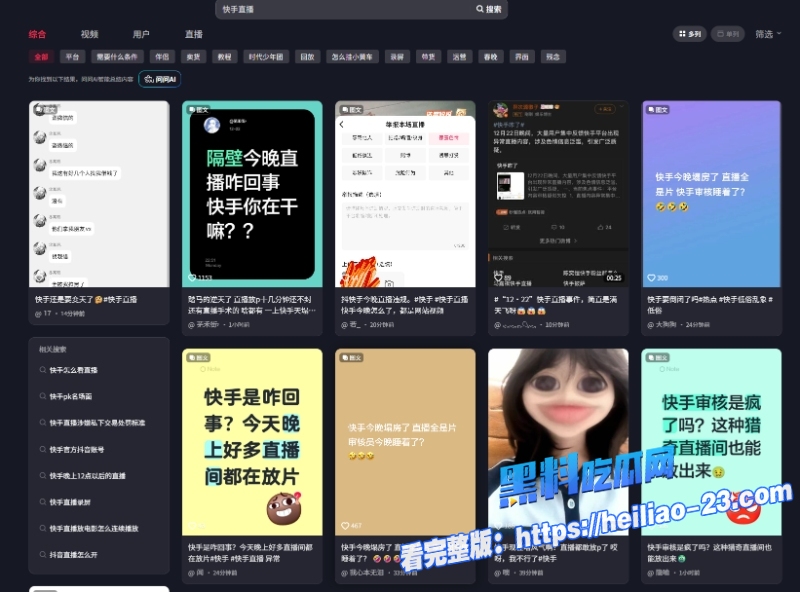Click the 问问AI button
Viewport: 800px width, 592px height.
coord(160,79)
